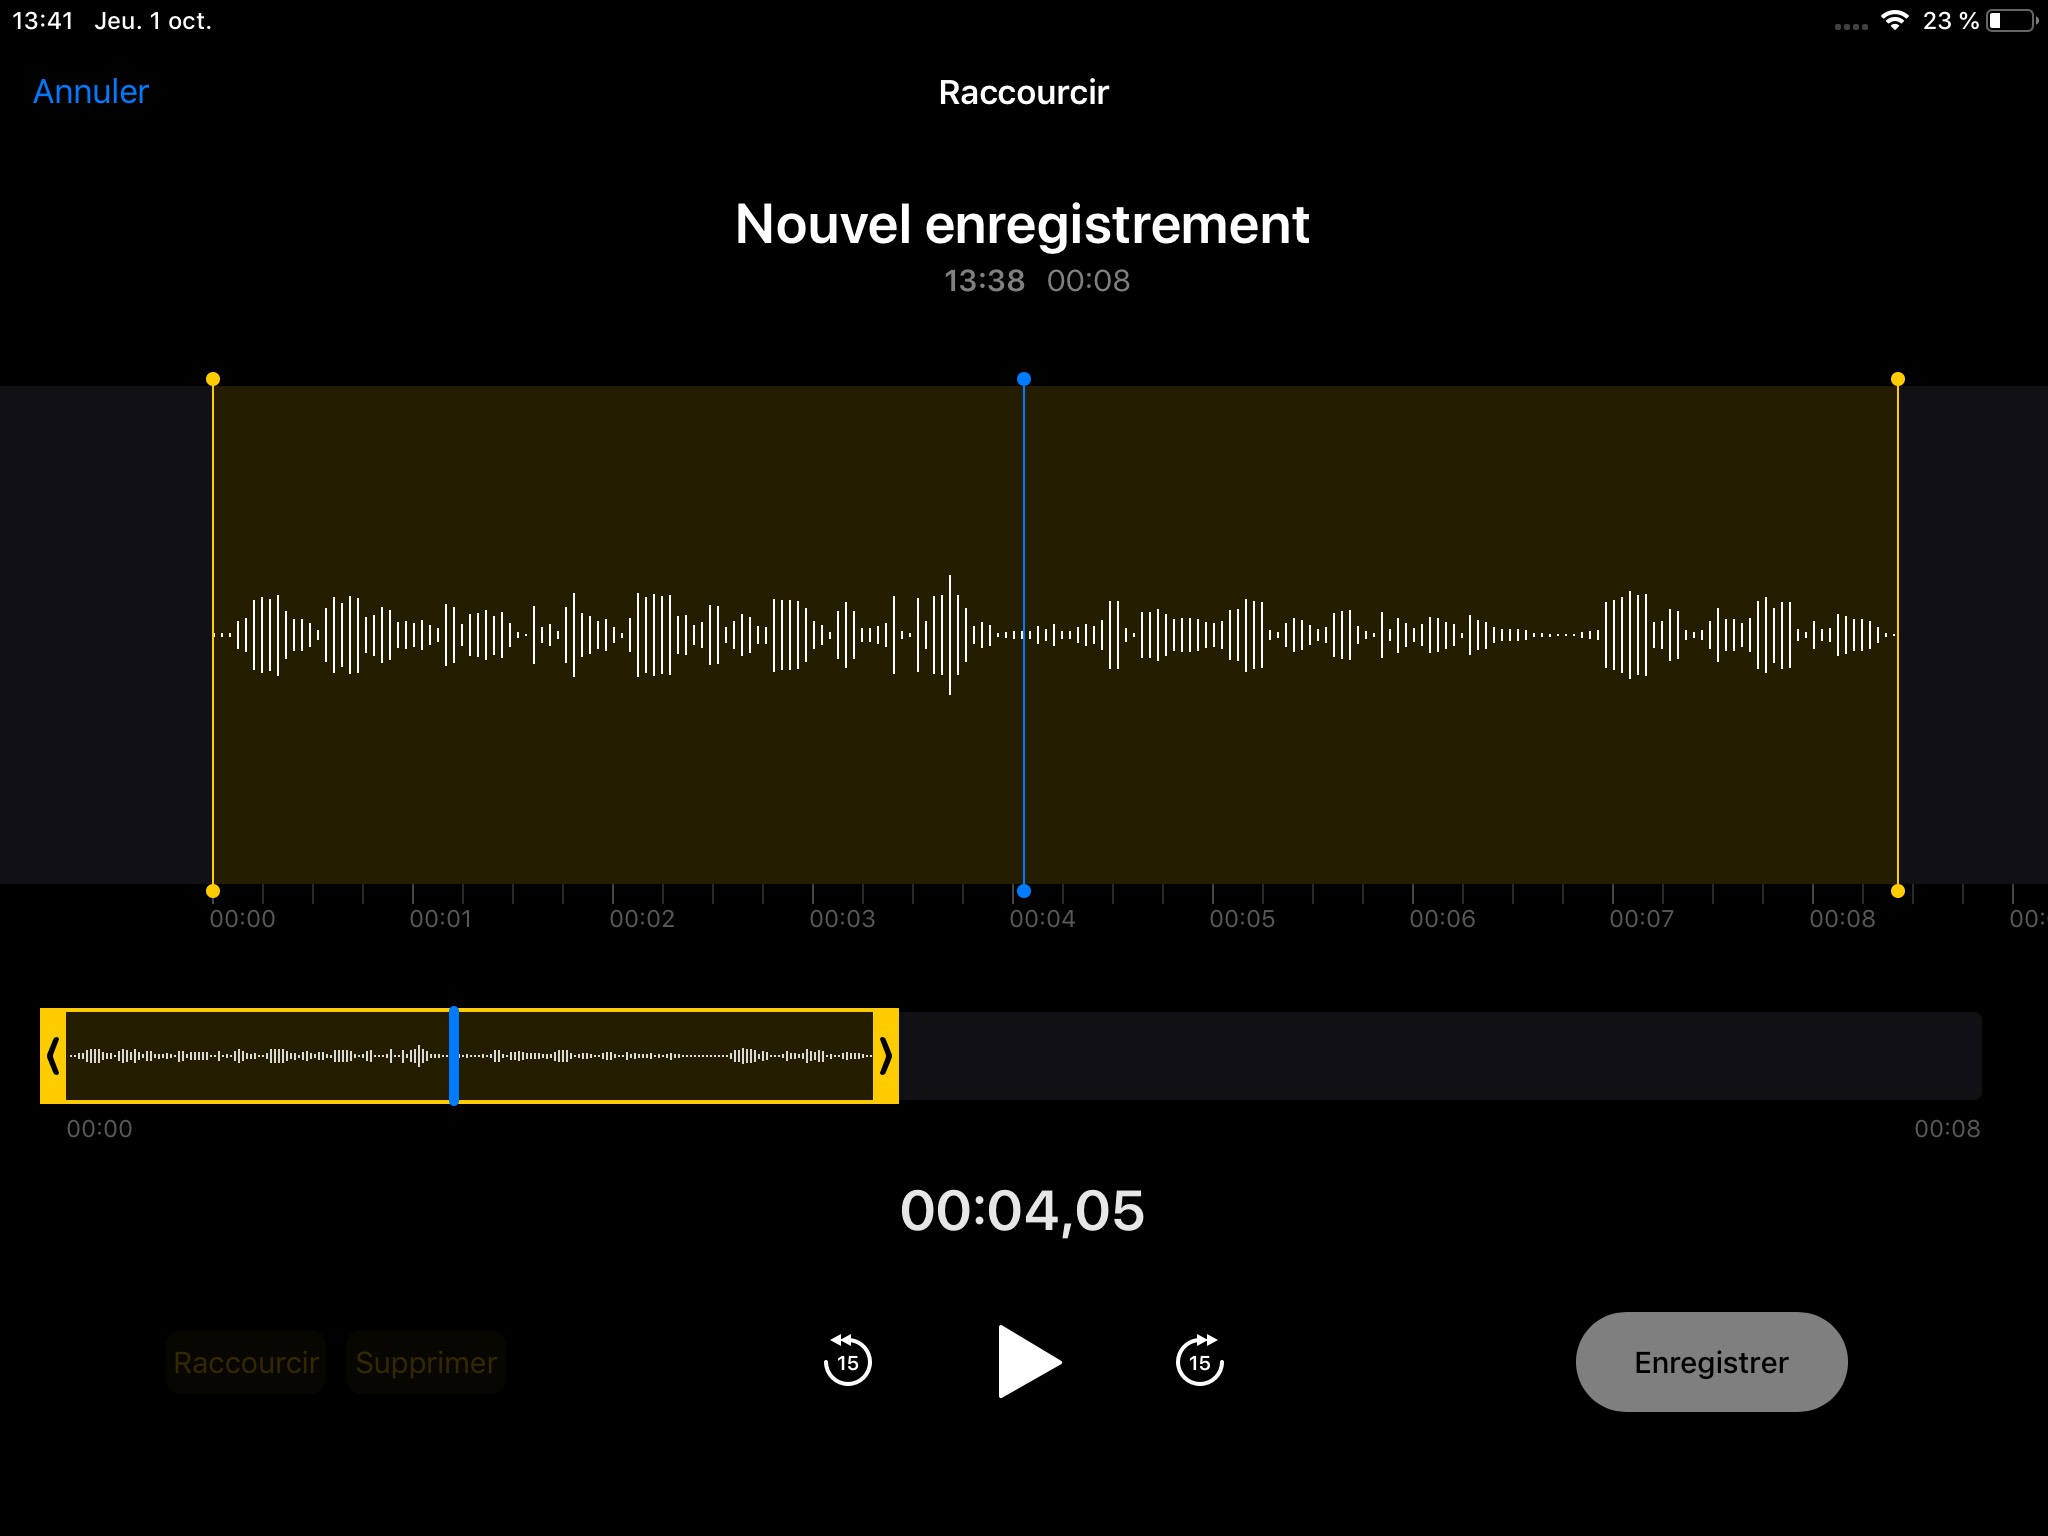Click blue playhead in overview strip
The width and height of the screenshot is (2048, 1536).
click(x=454, y=1055)
